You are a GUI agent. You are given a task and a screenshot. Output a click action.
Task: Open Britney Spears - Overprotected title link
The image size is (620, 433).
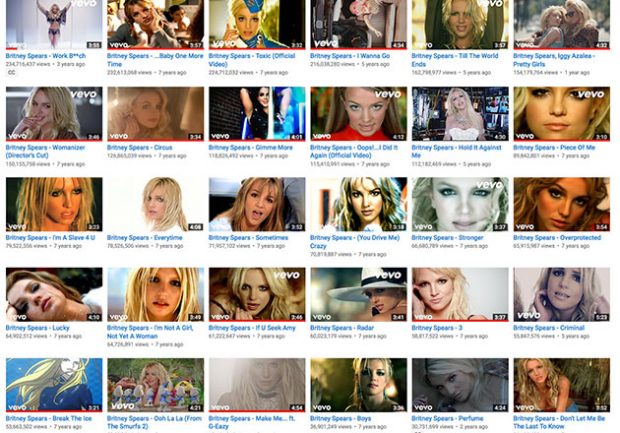click(557, 238)
